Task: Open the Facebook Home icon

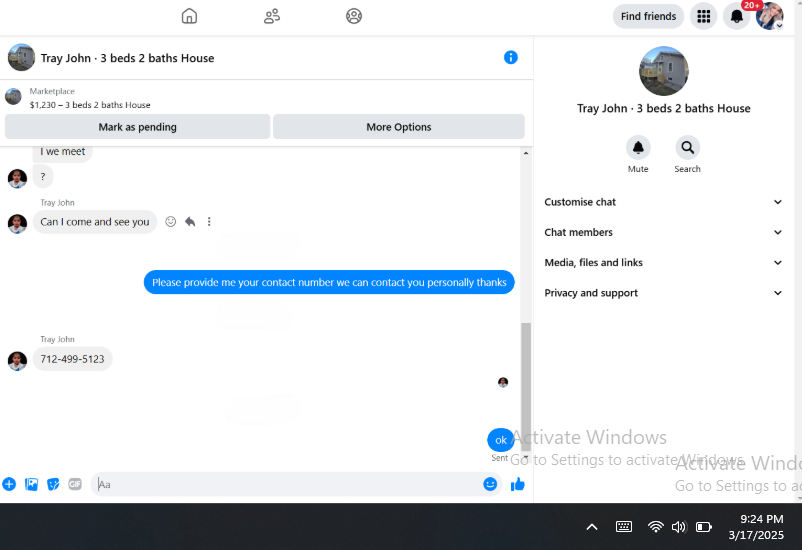Action: 189,16
